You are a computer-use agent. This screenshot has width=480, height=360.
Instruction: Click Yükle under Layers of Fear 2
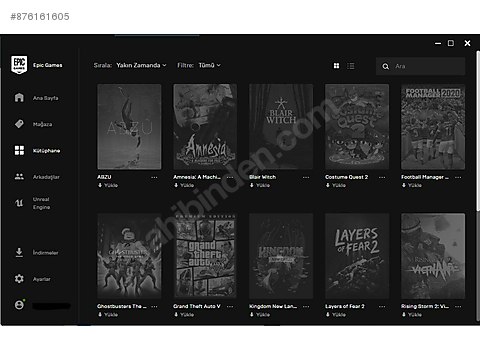(x=336, y=314)
